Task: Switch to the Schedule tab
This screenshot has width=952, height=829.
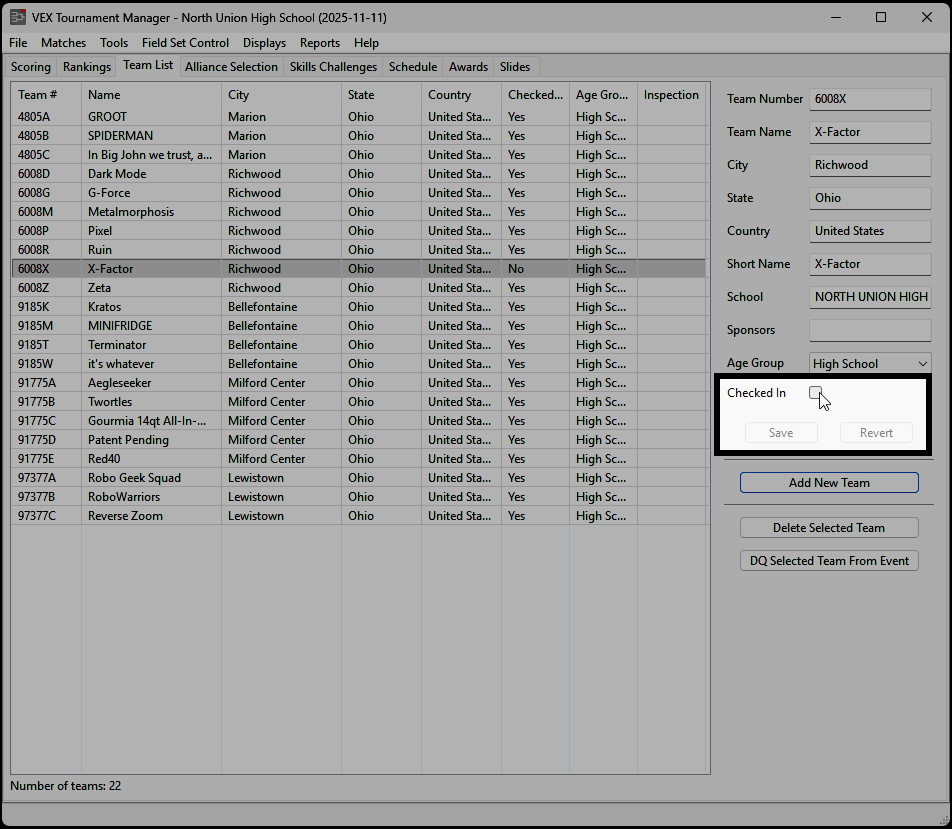Action: (x=413, y=67)
